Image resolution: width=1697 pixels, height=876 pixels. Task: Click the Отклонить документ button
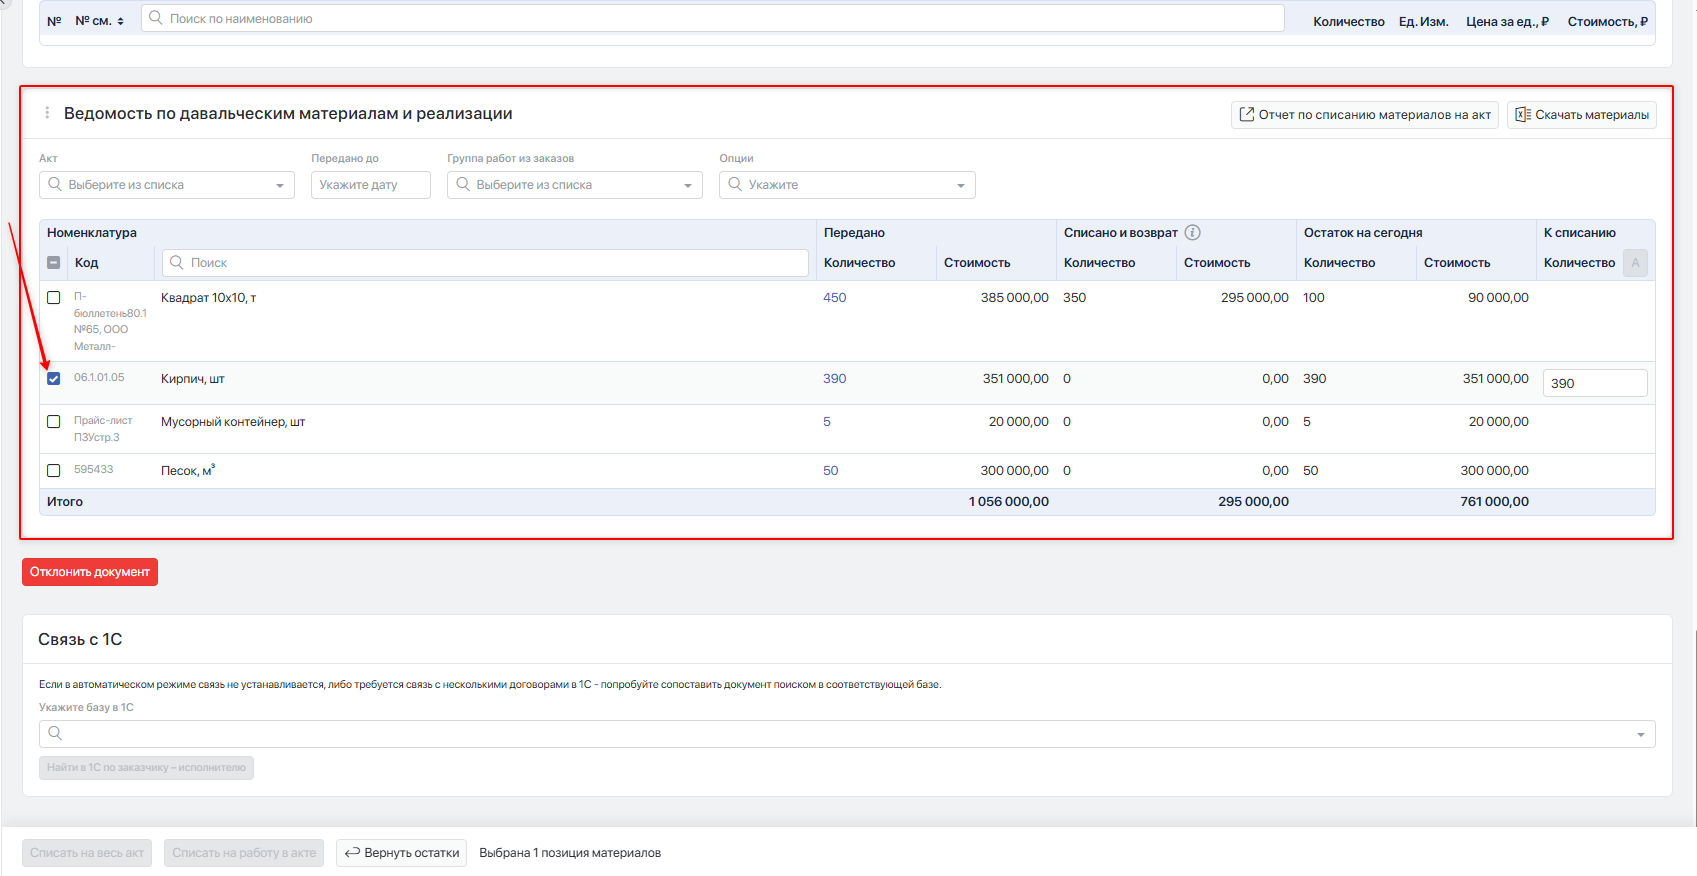90,572
